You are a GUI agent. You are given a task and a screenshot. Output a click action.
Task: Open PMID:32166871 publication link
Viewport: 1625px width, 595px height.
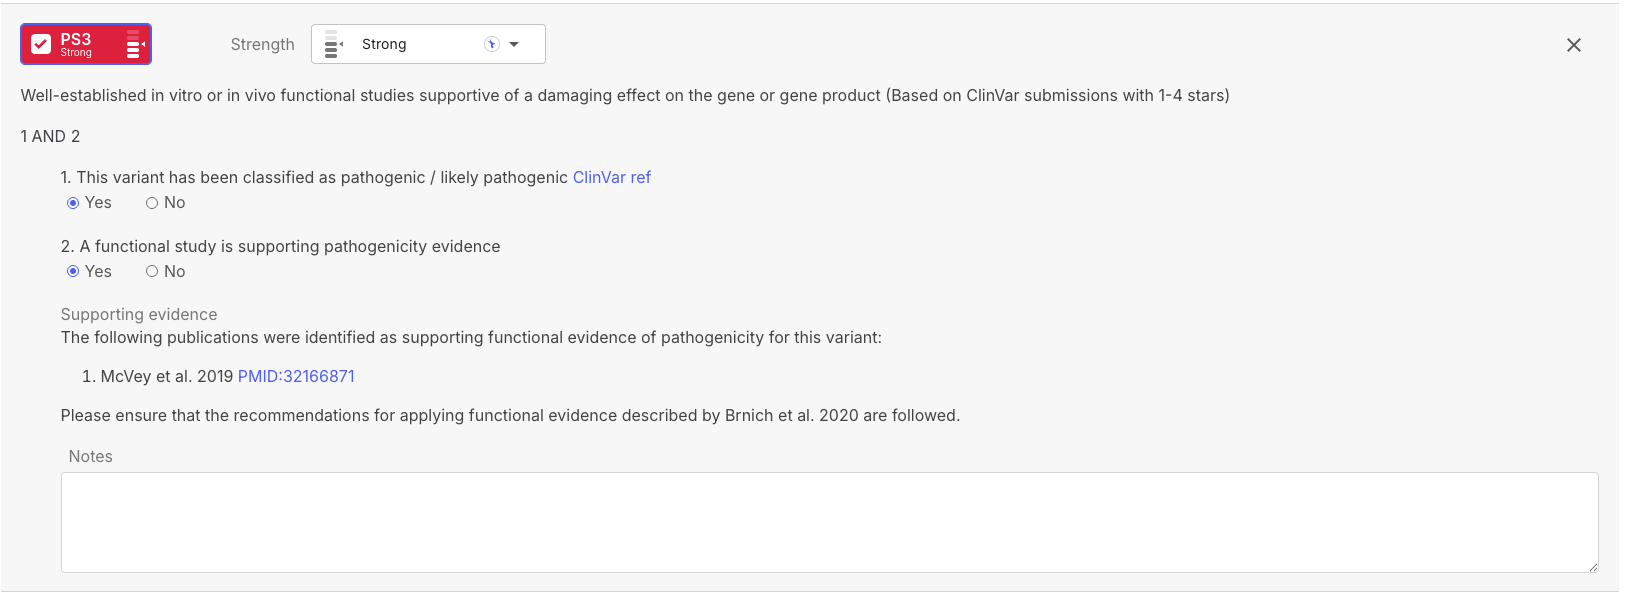[296, 376]
